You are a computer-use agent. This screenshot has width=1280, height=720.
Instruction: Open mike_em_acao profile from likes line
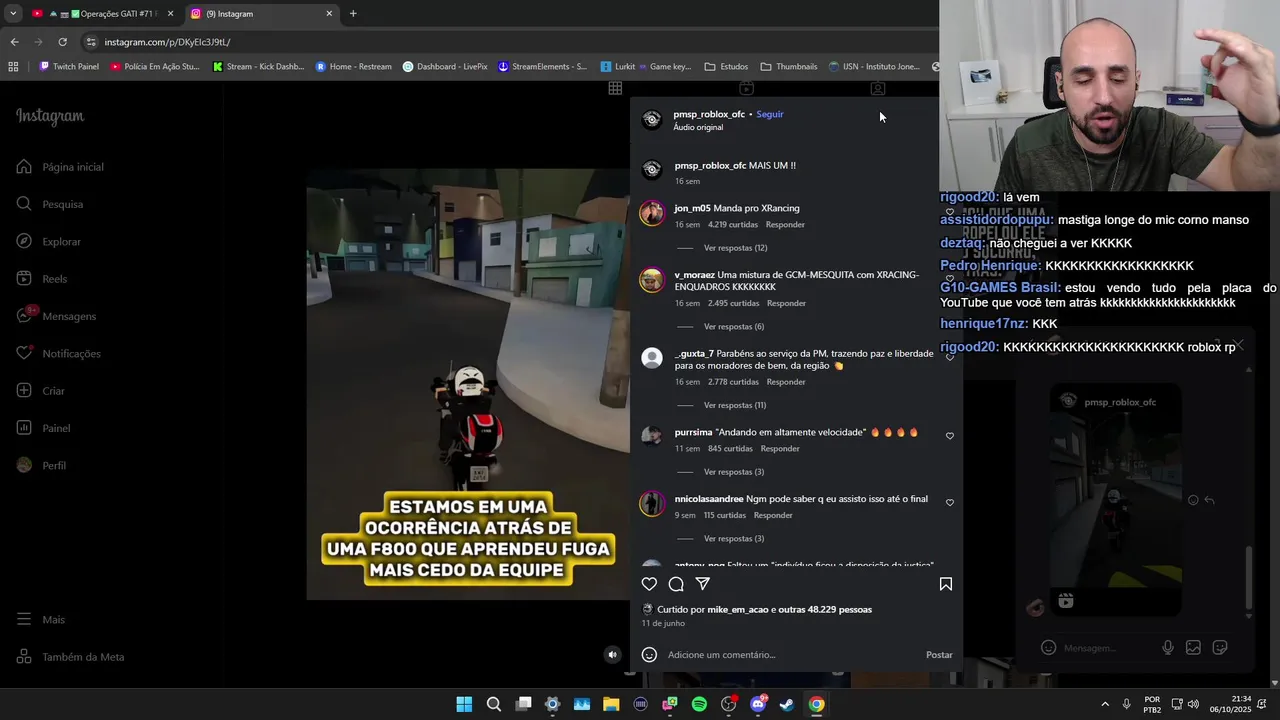(x=739, y=609)
